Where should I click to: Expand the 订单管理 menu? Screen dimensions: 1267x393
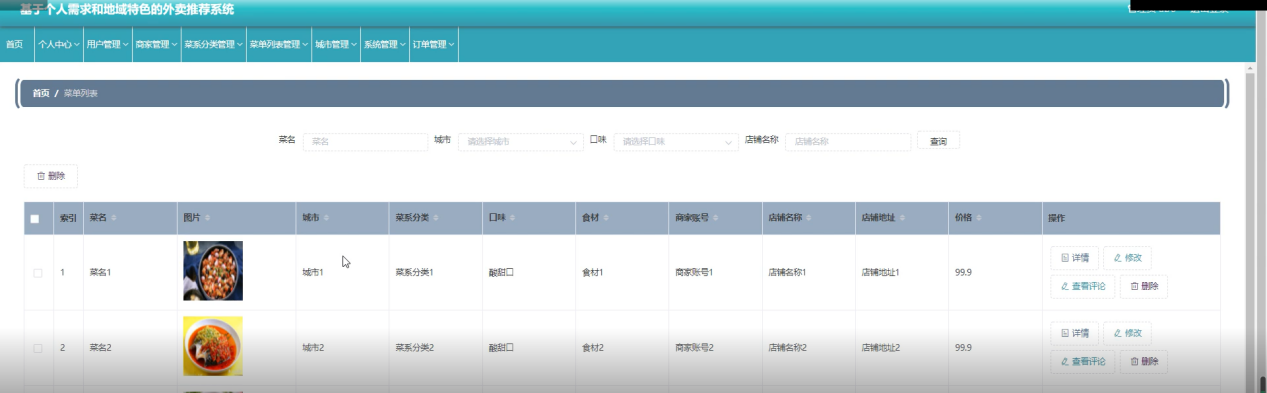(433, 44)
